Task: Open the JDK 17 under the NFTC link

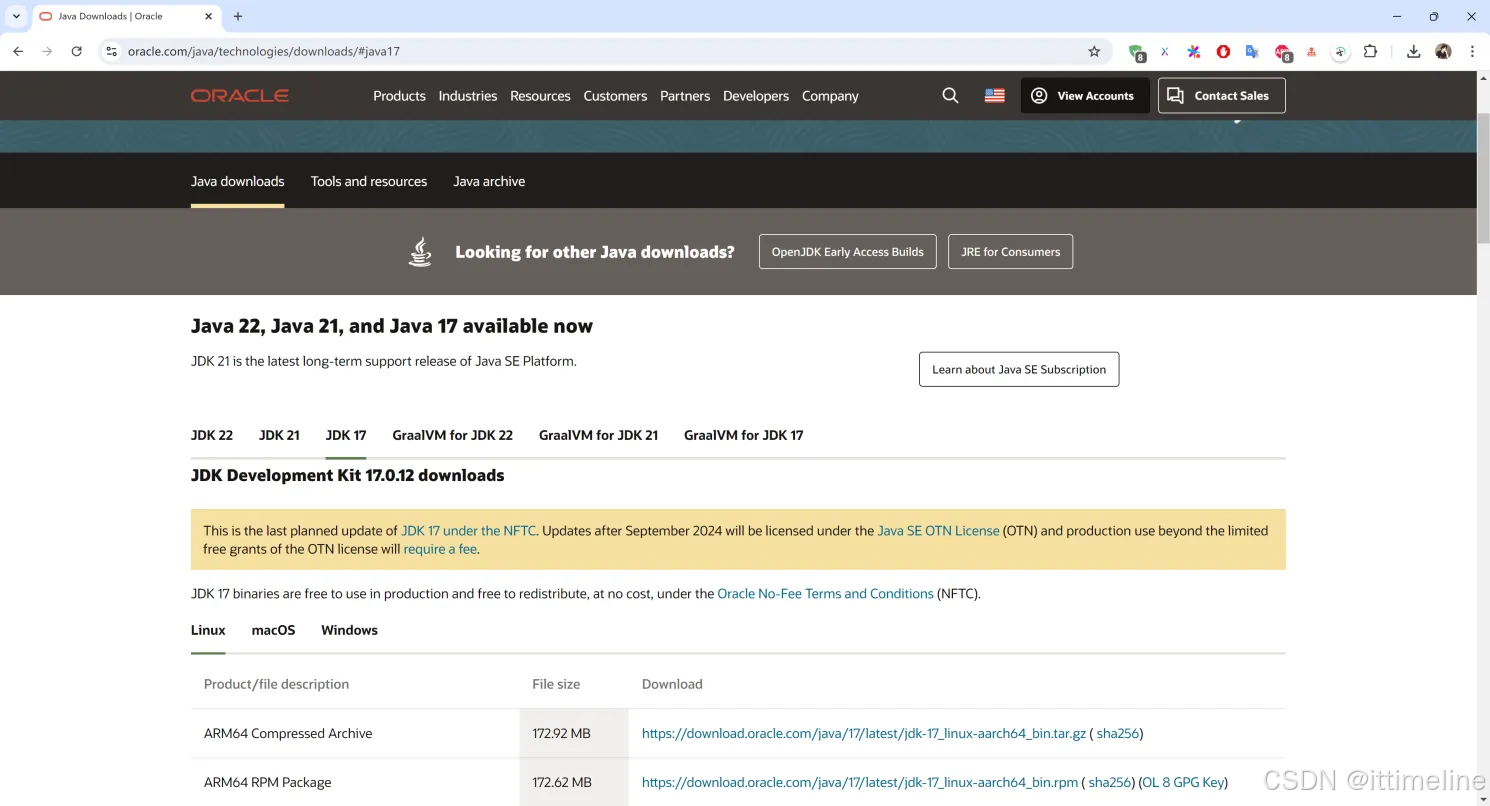Action: 469,531
